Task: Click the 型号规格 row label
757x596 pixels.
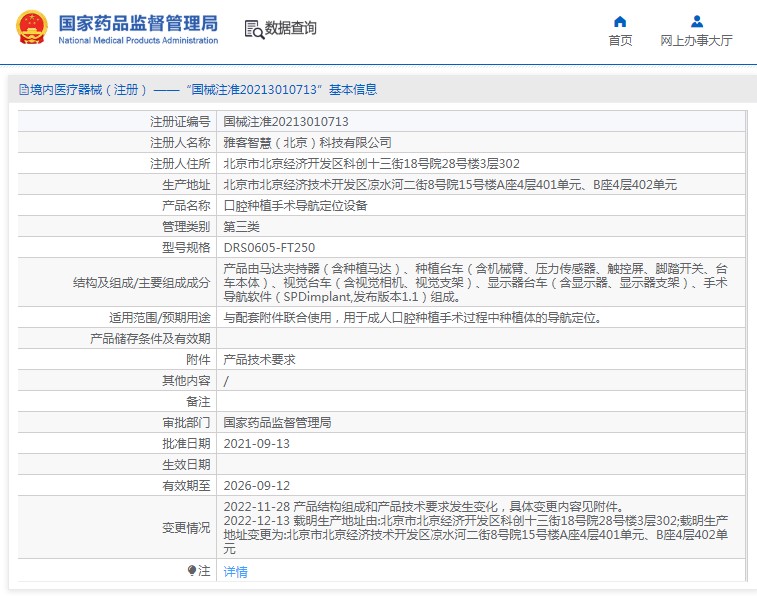Action: click(186, 248)
